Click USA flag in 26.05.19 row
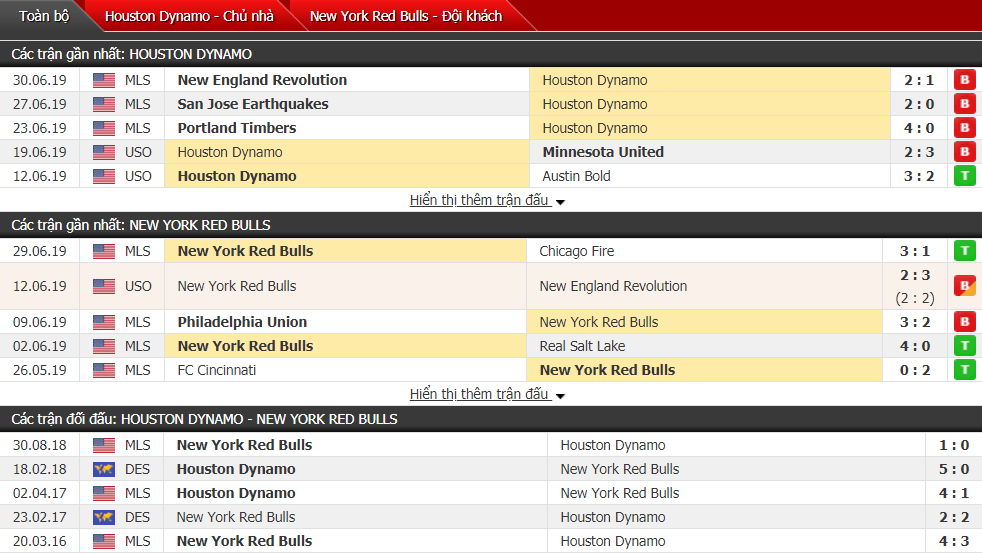The height and width of the screenshot is (553, 982). (104, 370)
